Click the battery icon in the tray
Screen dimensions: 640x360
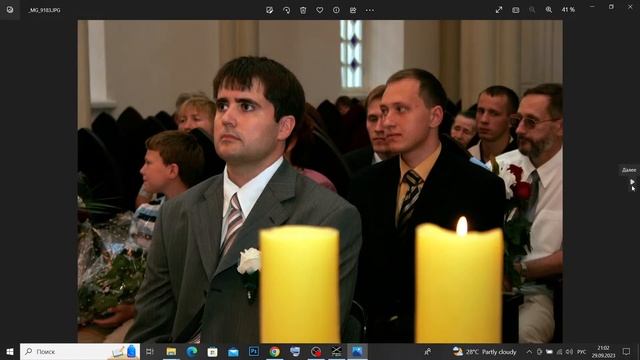click(549, 351)
